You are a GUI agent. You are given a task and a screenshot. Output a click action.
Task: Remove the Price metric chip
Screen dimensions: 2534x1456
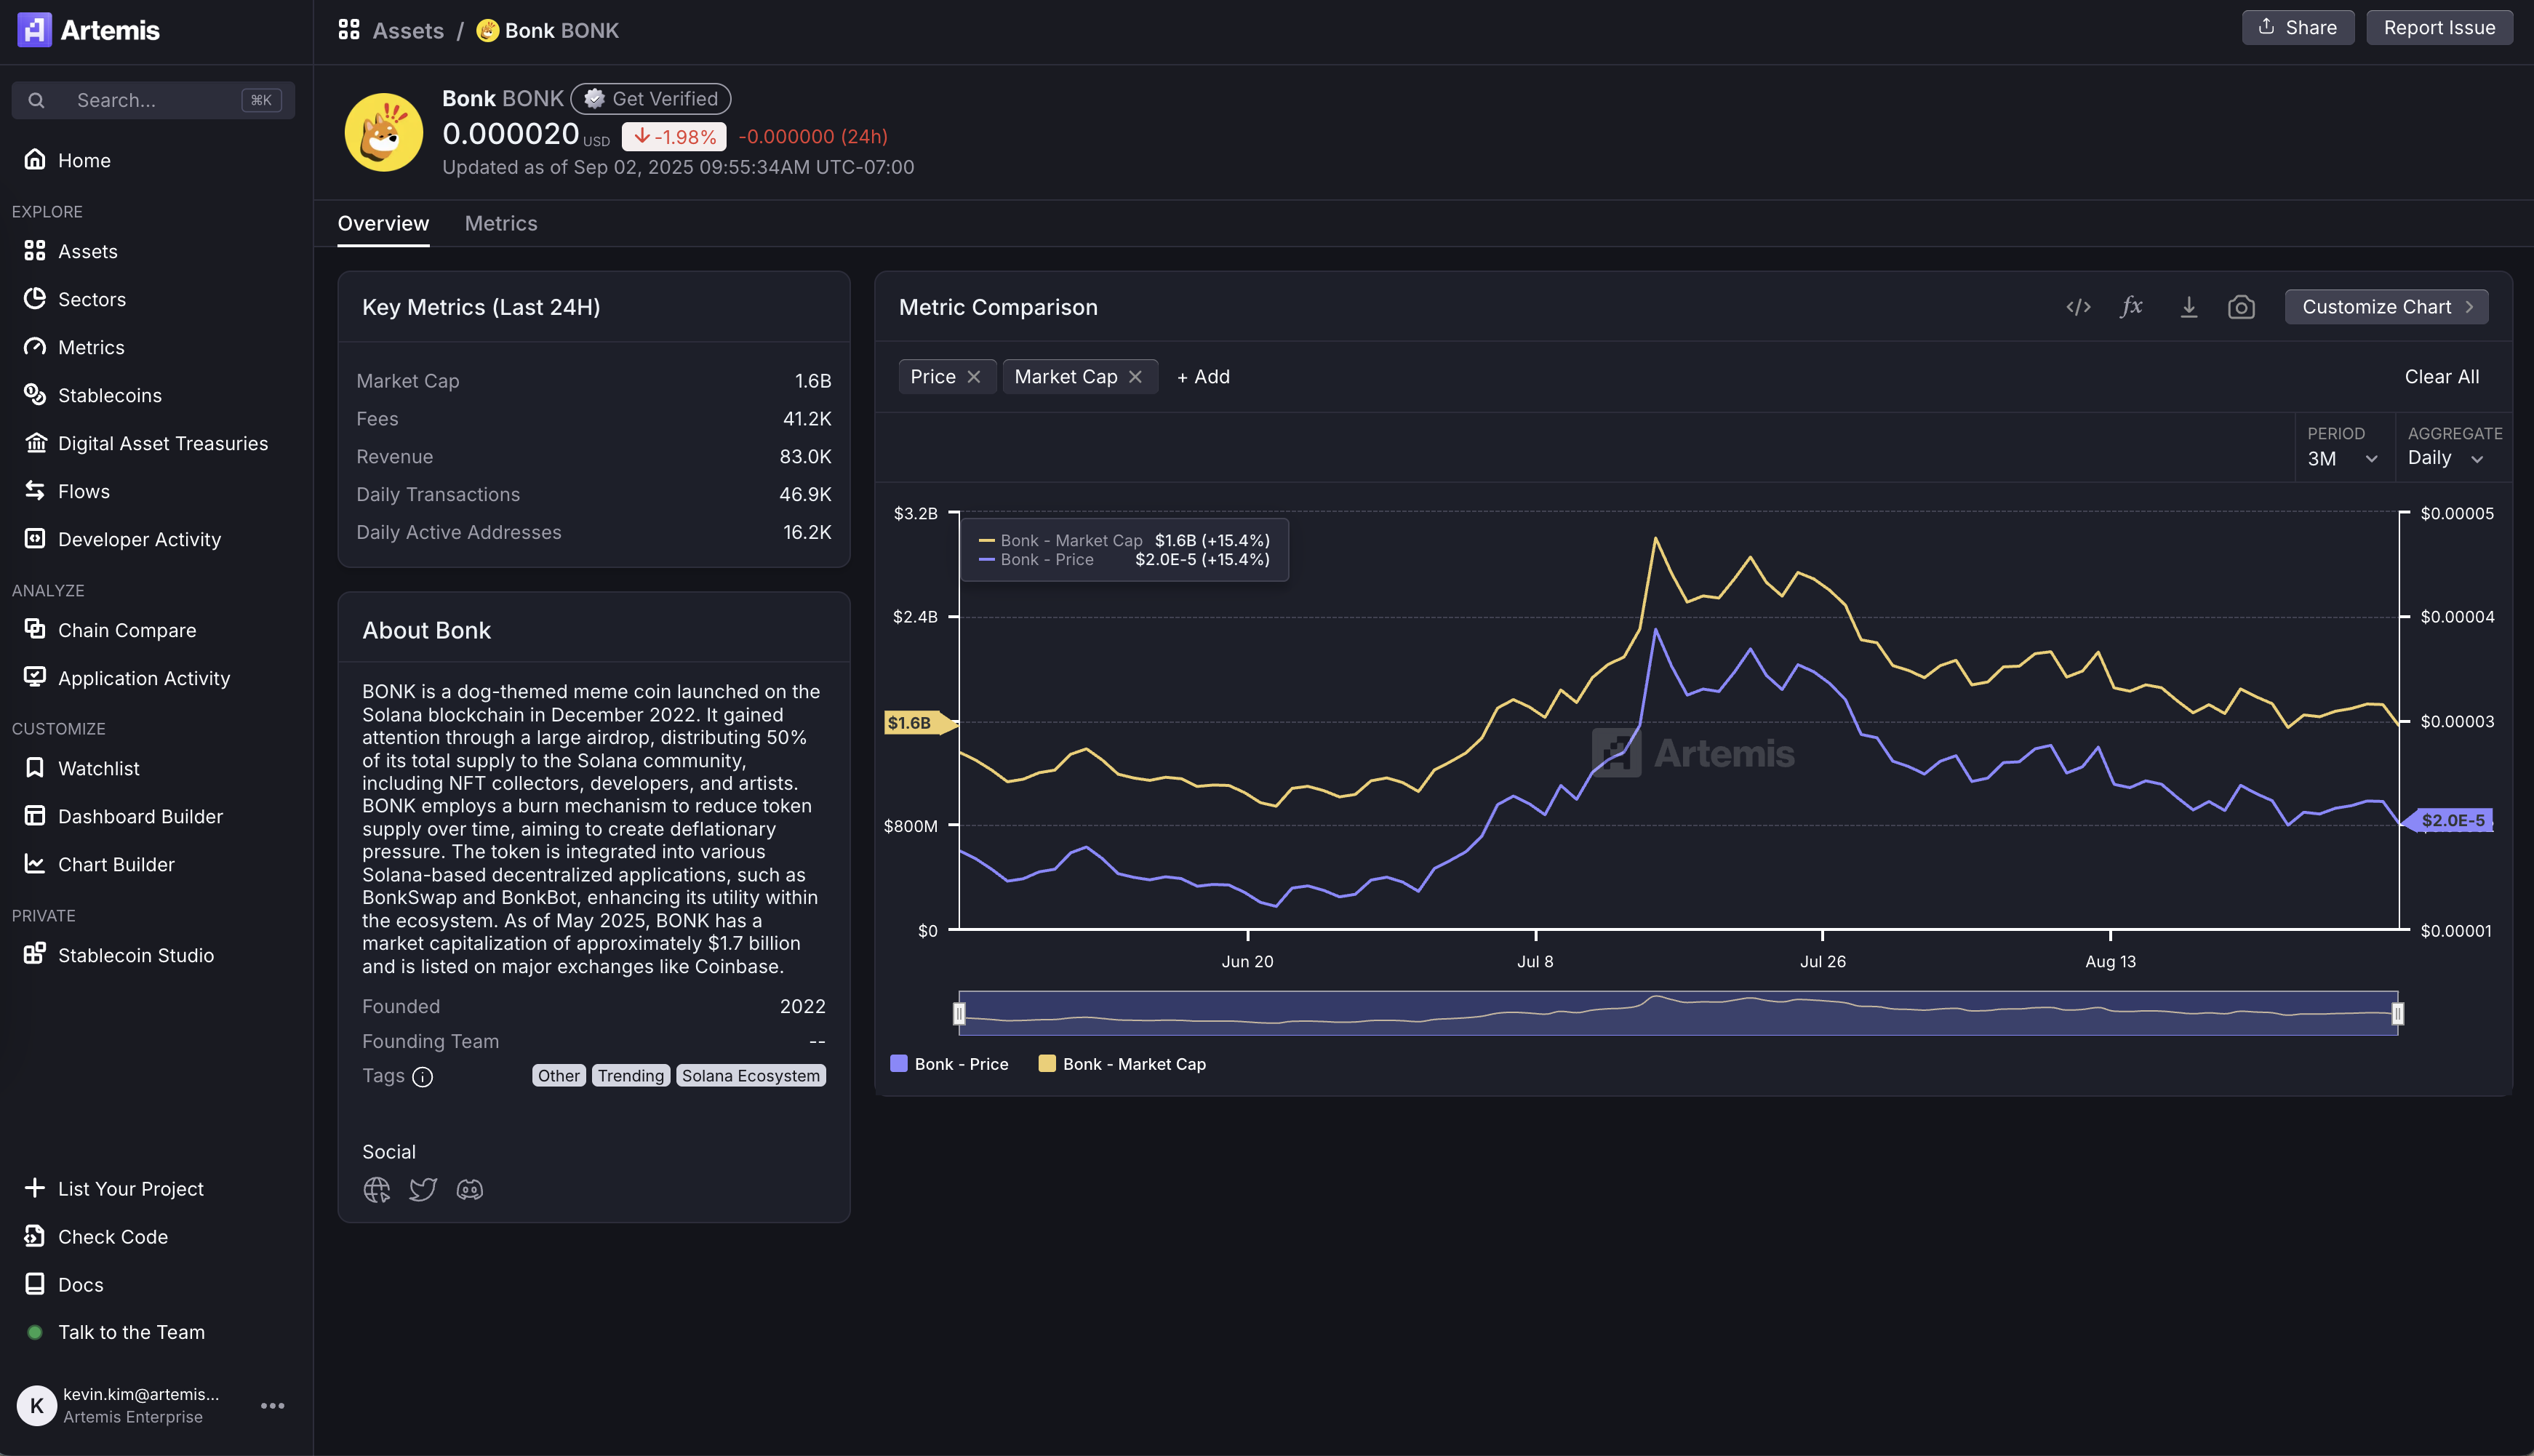[x=974, y=377]
